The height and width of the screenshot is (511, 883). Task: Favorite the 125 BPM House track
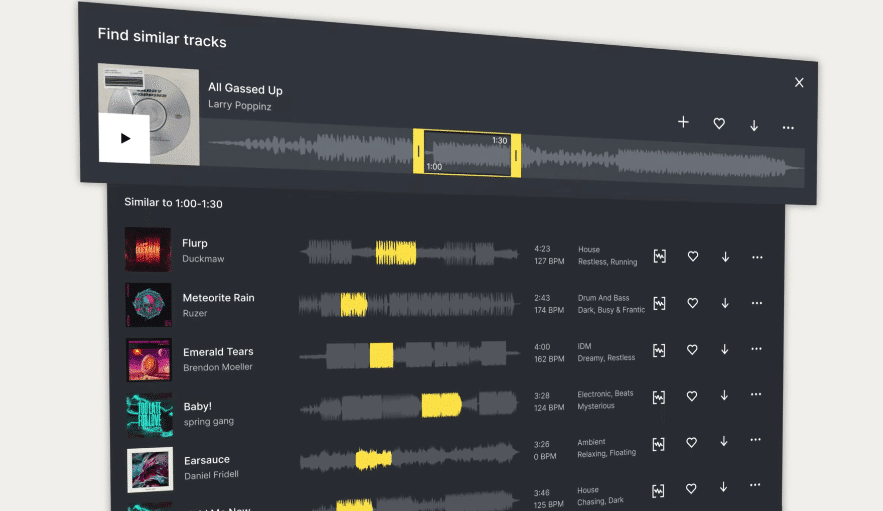[691, 489]
